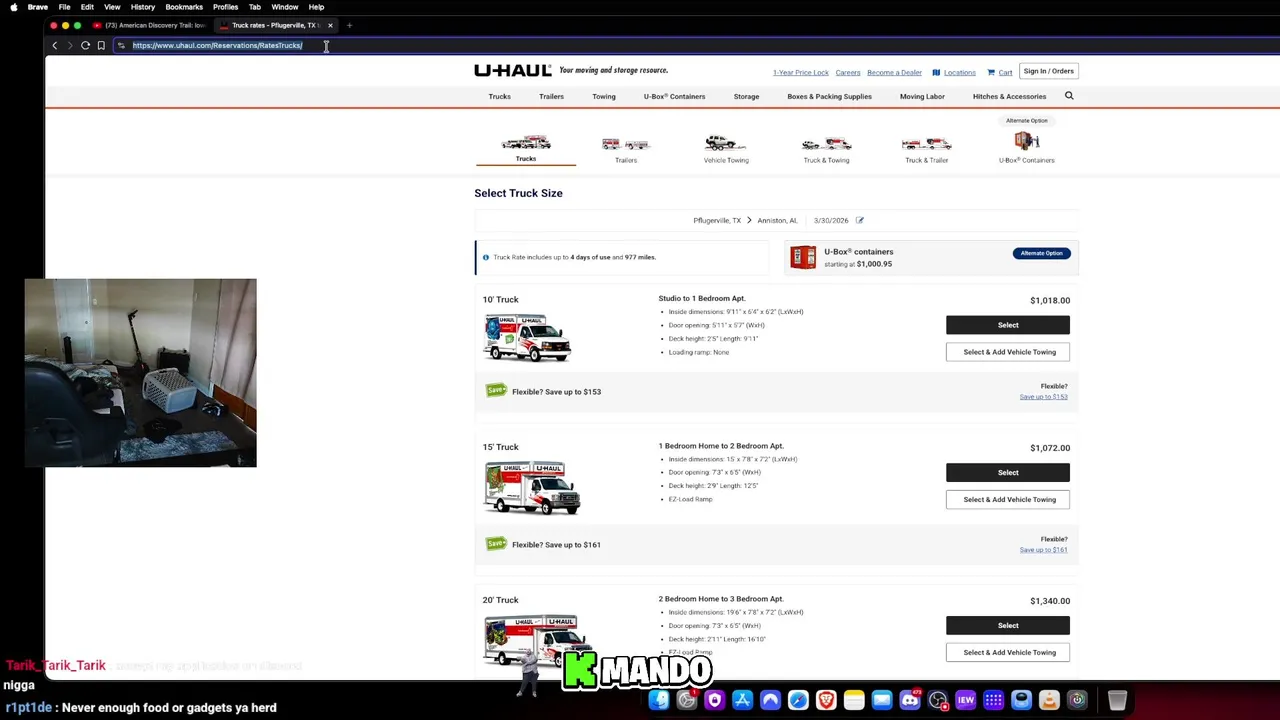
Task: Click the Alternate Option U-Box button
Action: (1041, 253)
